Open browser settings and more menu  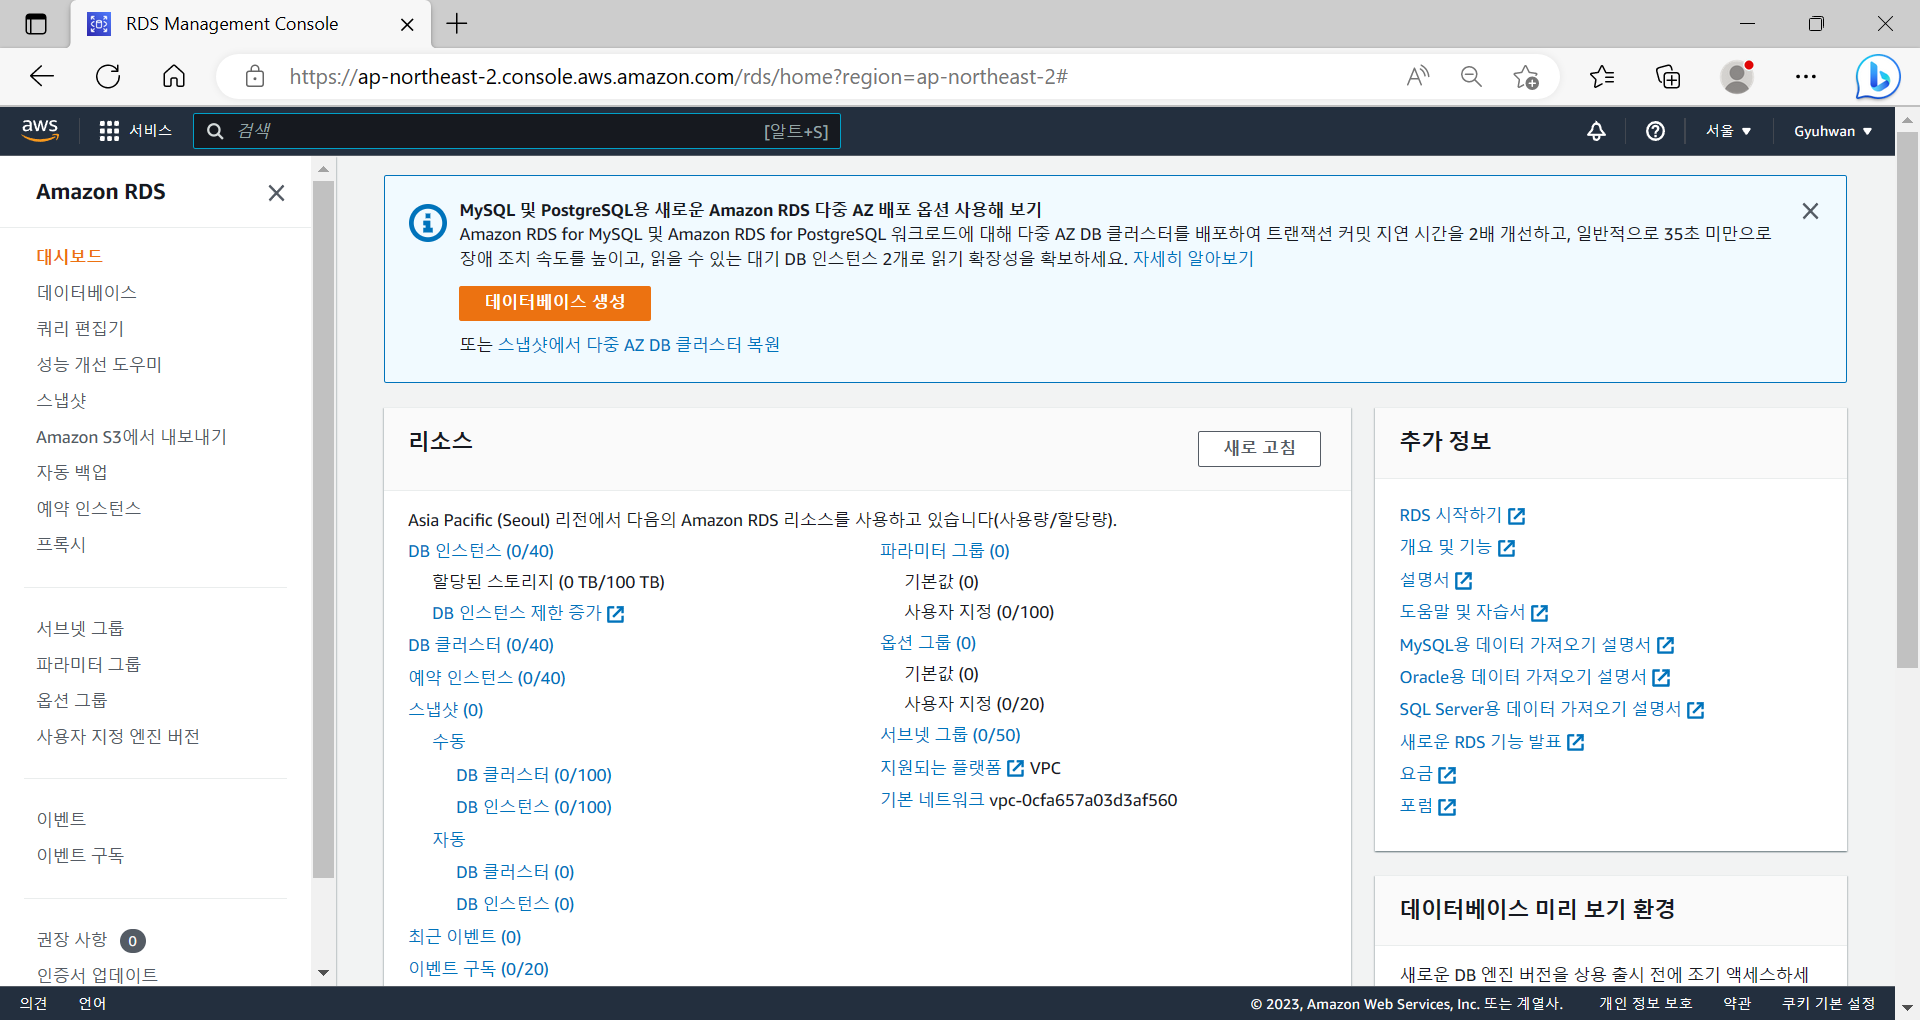click(1805, 76)
